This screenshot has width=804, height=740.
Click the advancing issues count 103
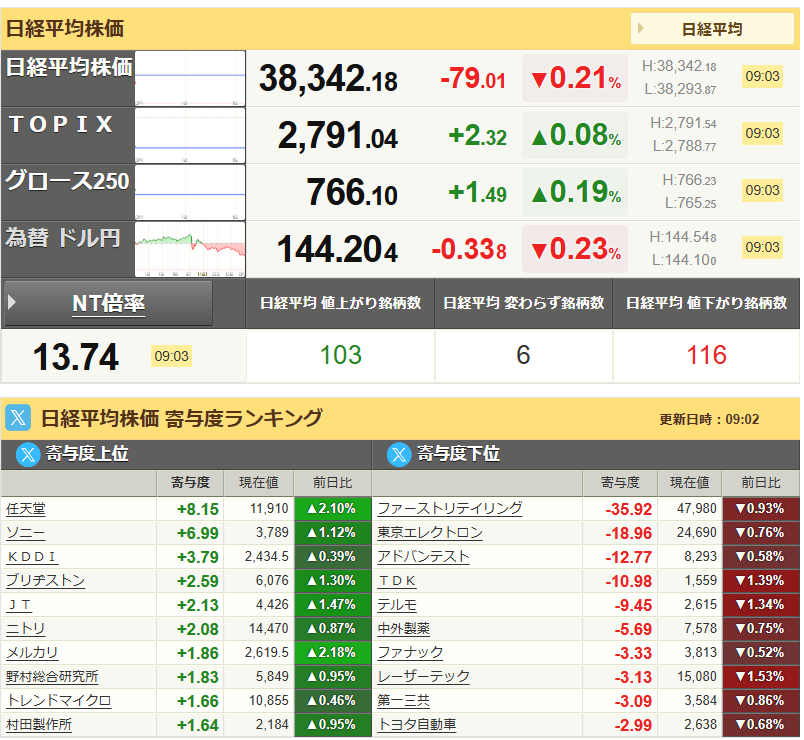341,355
